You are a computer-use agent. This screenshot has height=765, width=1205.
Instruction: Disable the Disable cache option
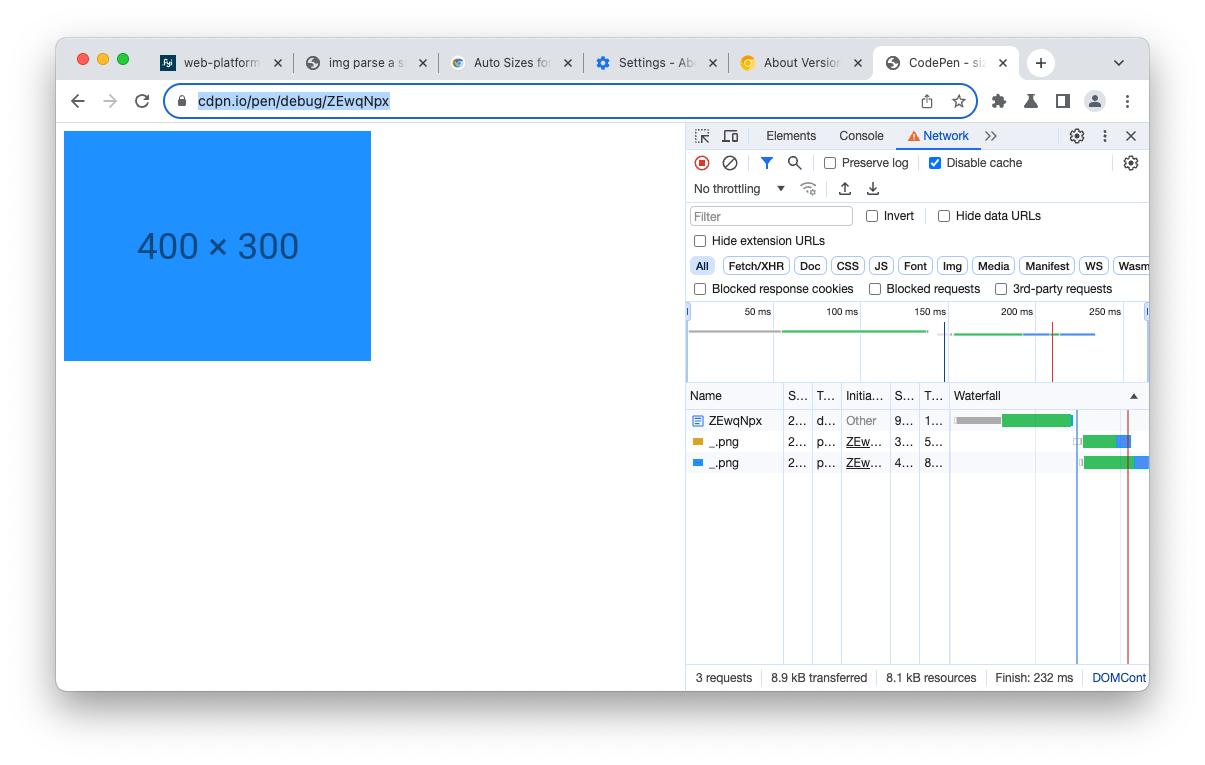coord(935,162)
